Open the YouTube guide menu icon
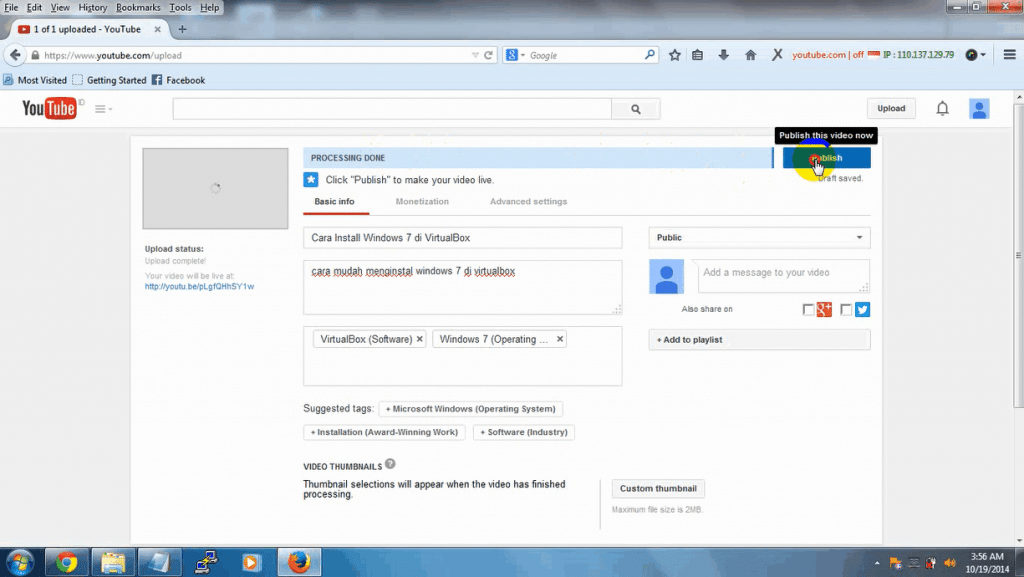Image resolution: width=1024 pixels, height=577 pixels. point(103,109)
